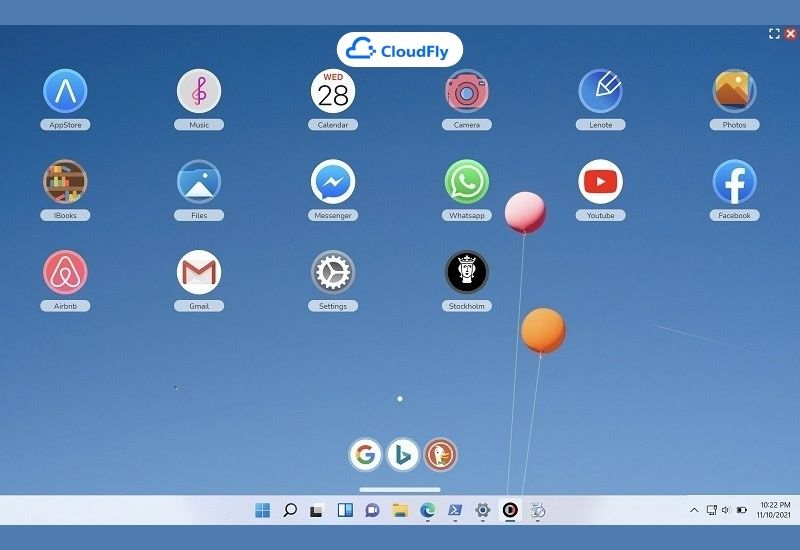Click the AppStore text label
Viewport: 800px width, 550px height.
[65, 124]
